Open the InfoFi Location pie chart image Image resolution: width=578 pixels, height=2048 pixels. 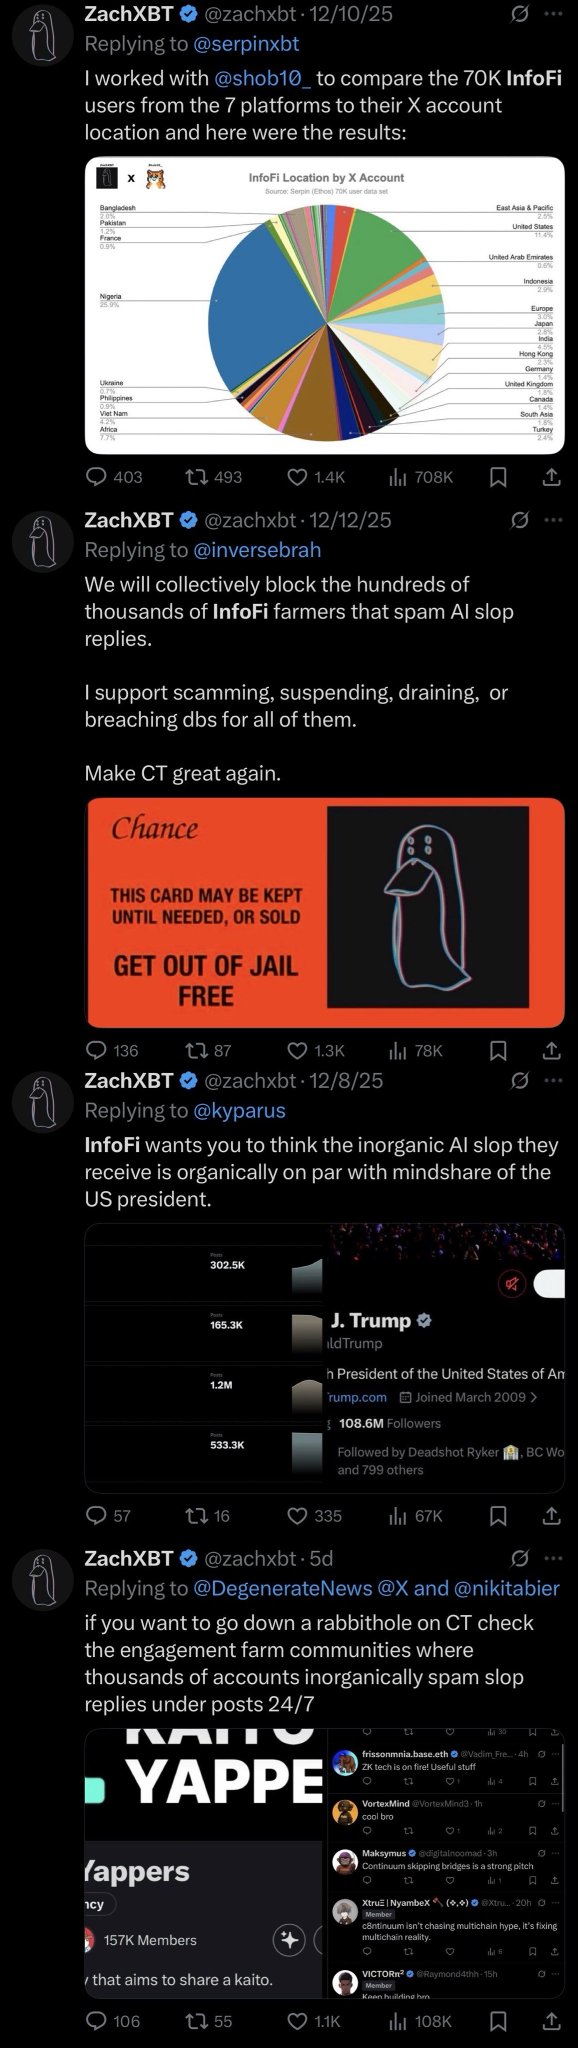pos(324,305)
